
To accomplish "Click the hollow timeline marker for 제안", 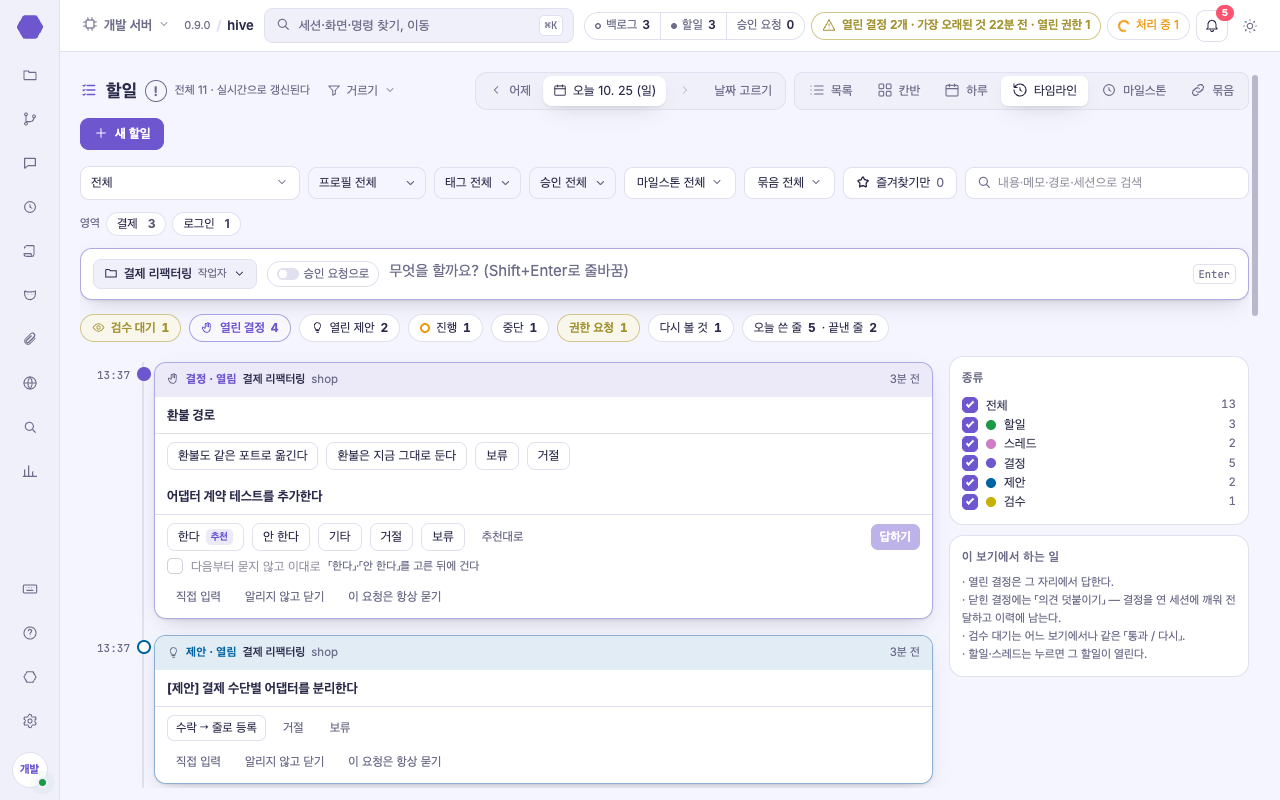I will coord(144,647).
